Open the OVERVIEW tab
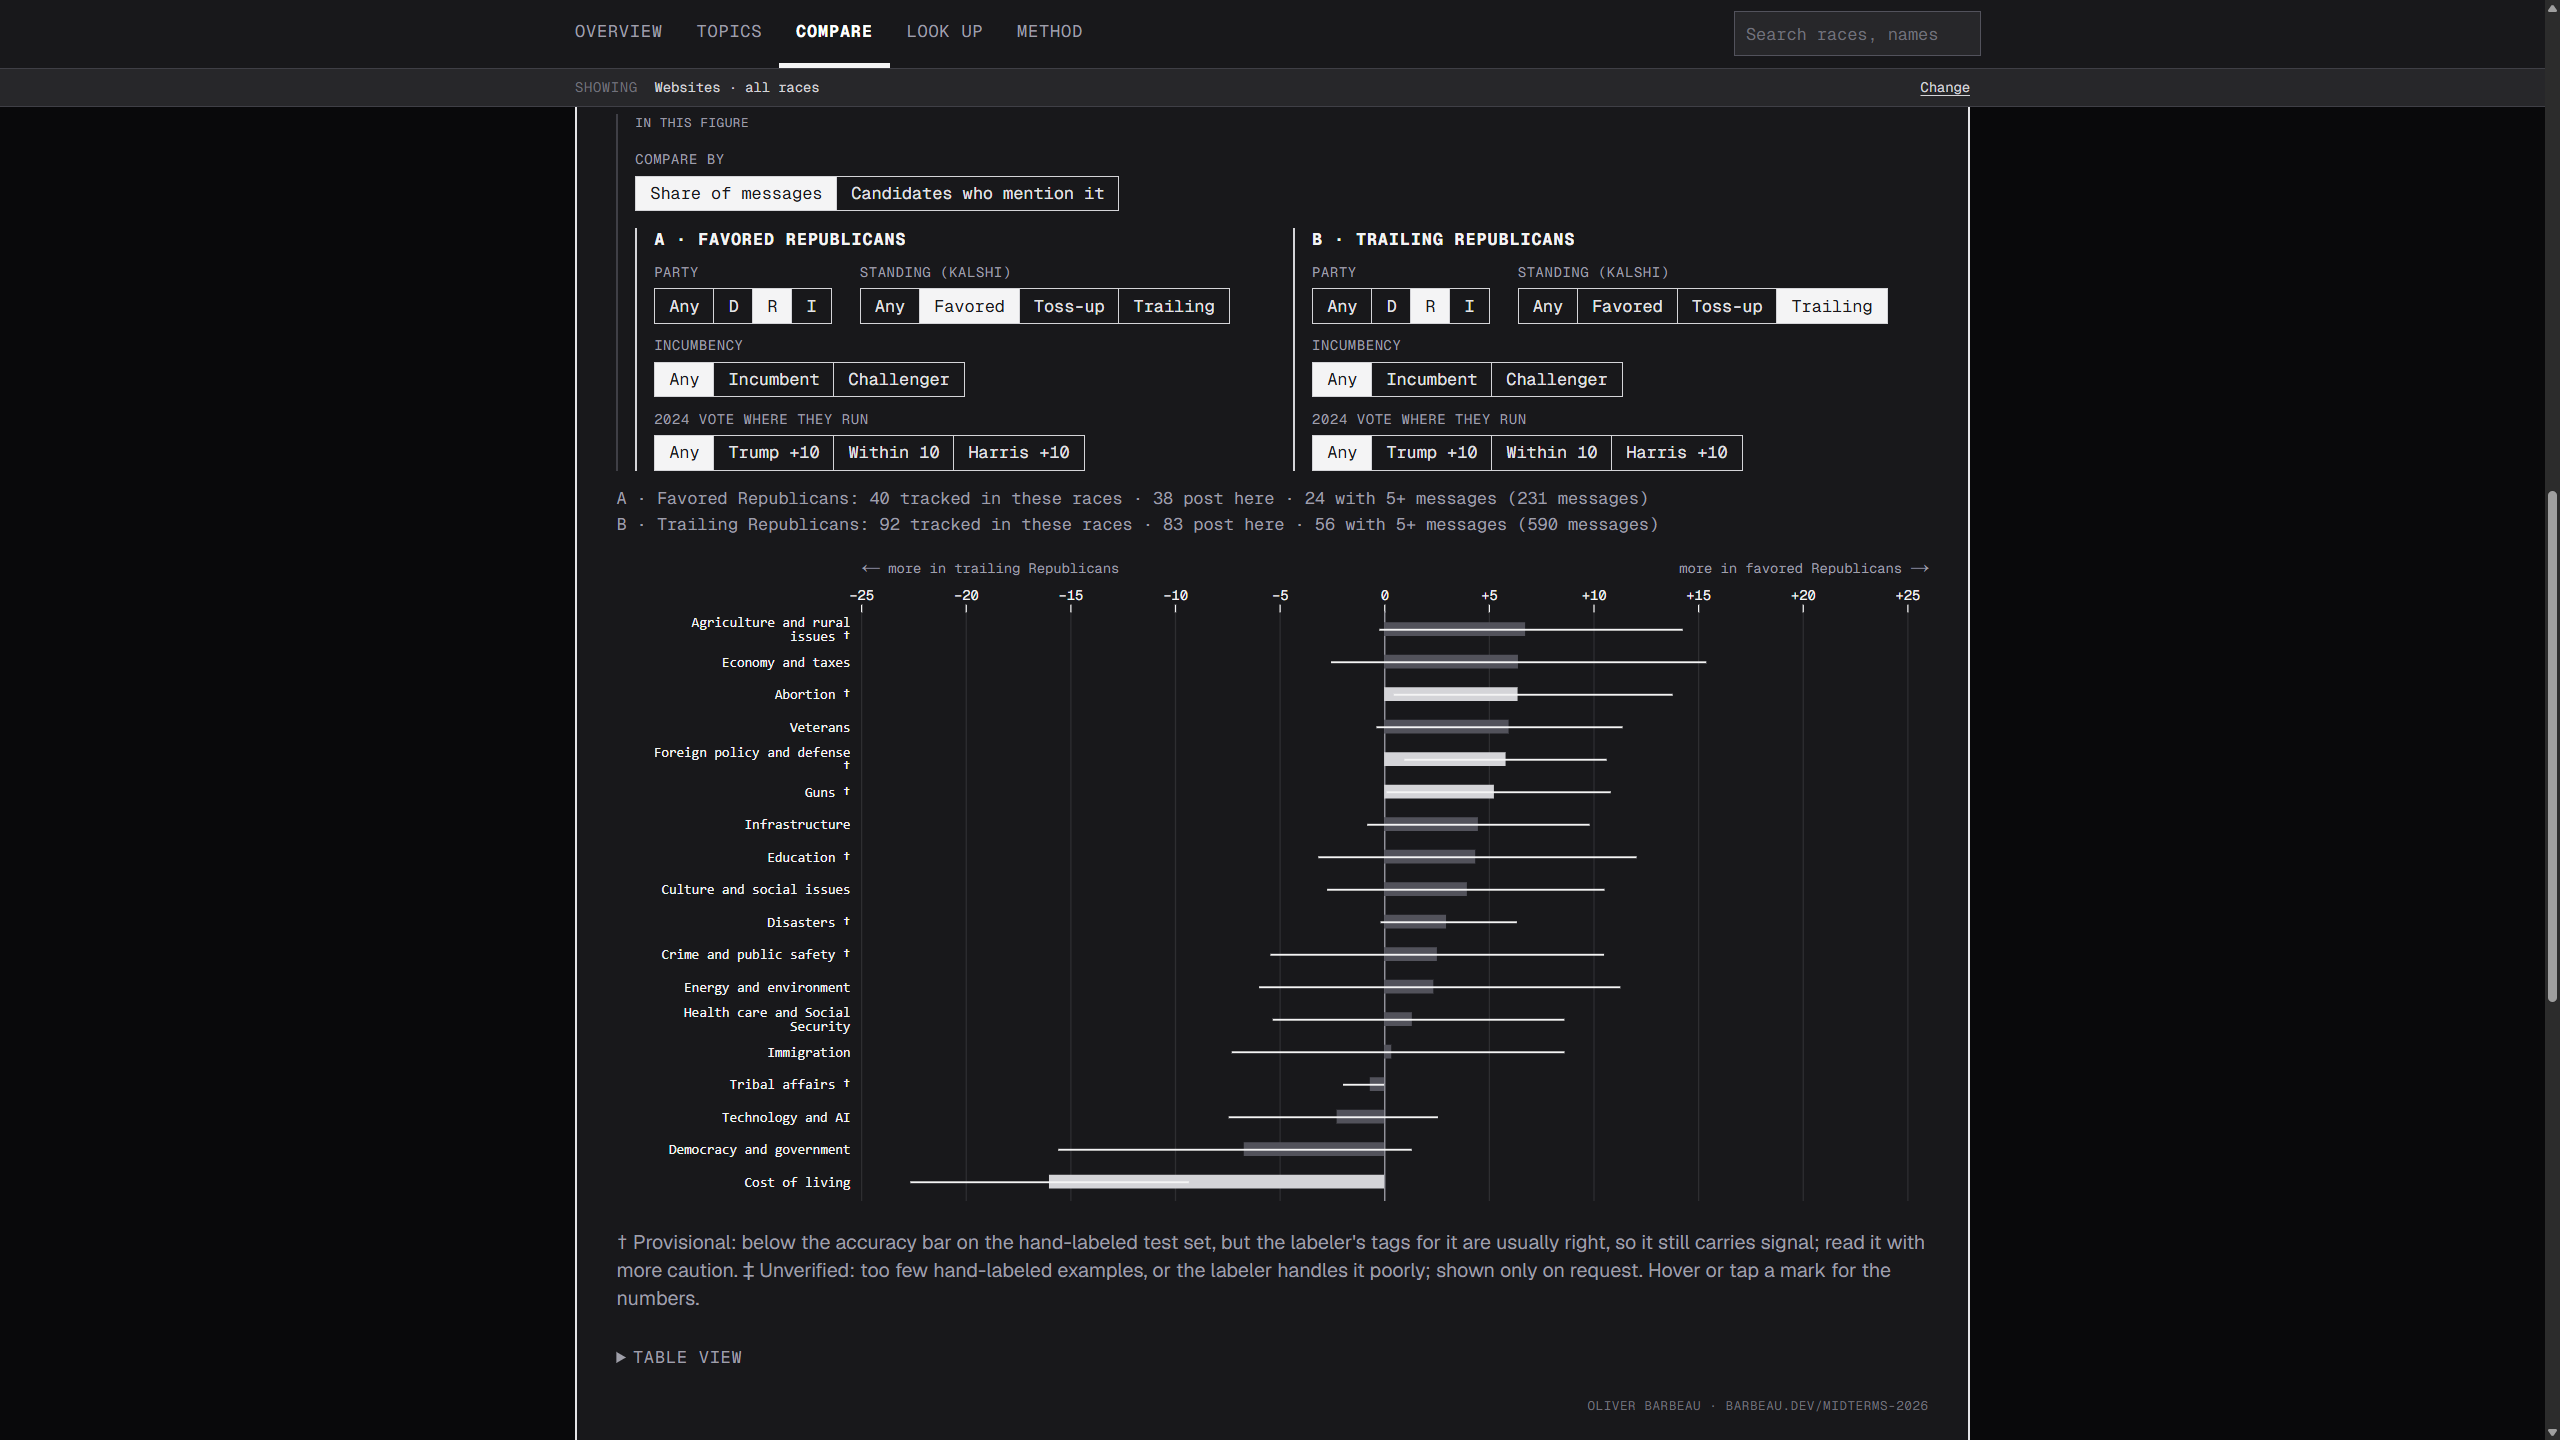This screenshot has height=1440, width=2560. 618,32
